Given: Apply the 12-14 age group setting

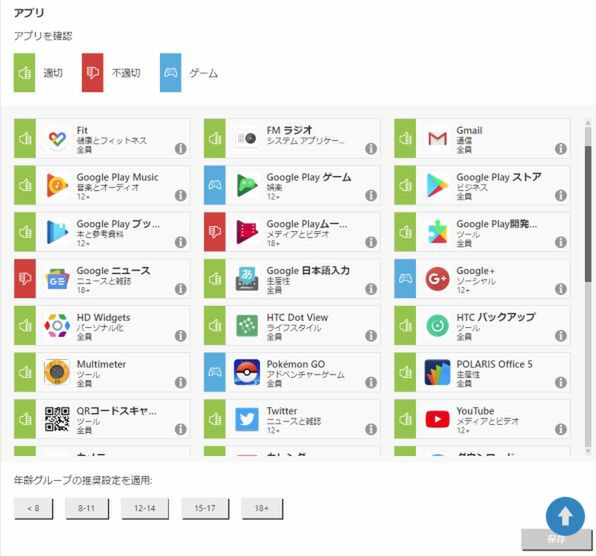Looking at the screenshot, I should (145, 508).
